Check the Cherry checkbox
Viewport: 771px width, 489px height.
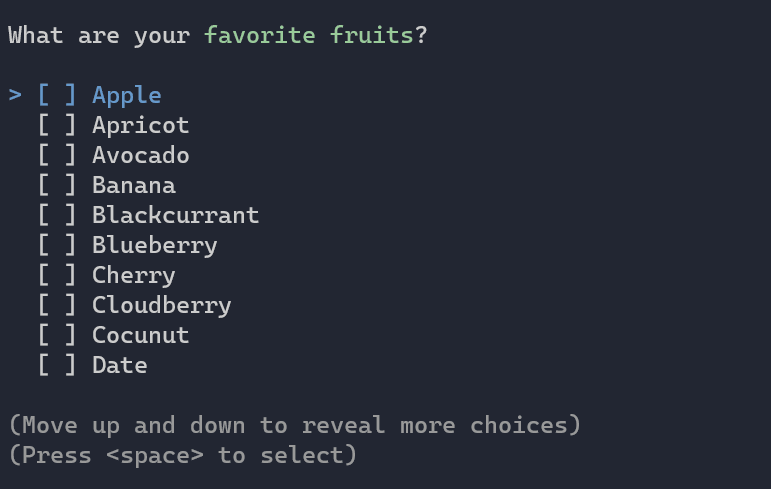[57, 276]
